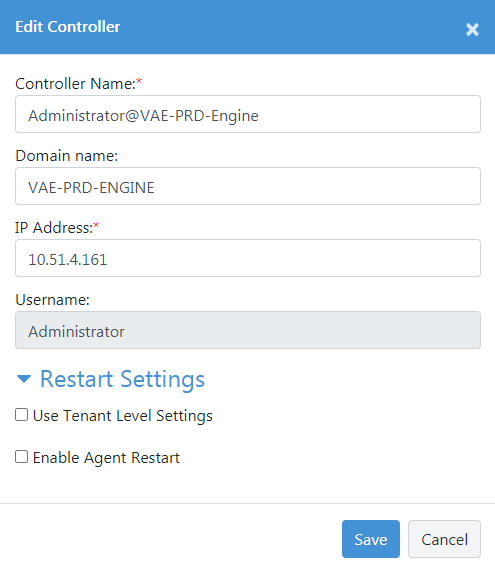Click the Restart Settings heading text
Screen dimensions: 495x572
122,379
